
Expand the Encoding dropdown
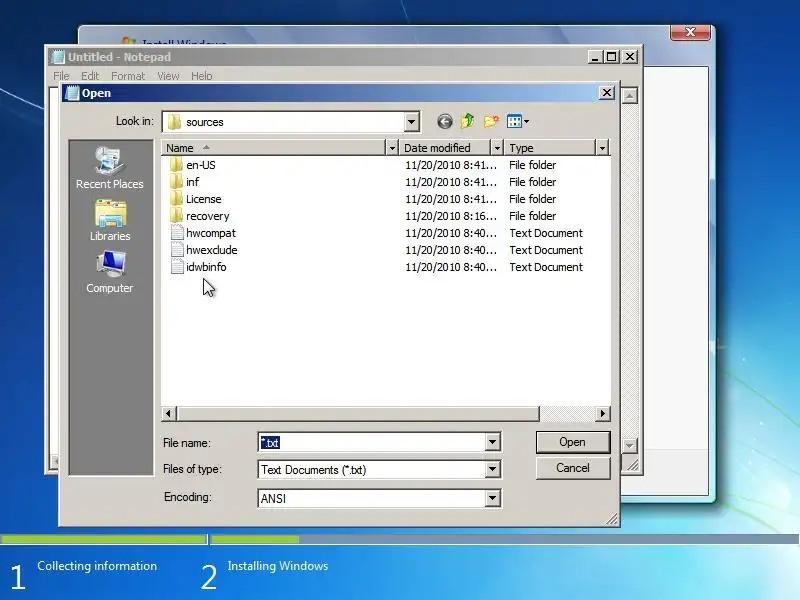[492, 498]
